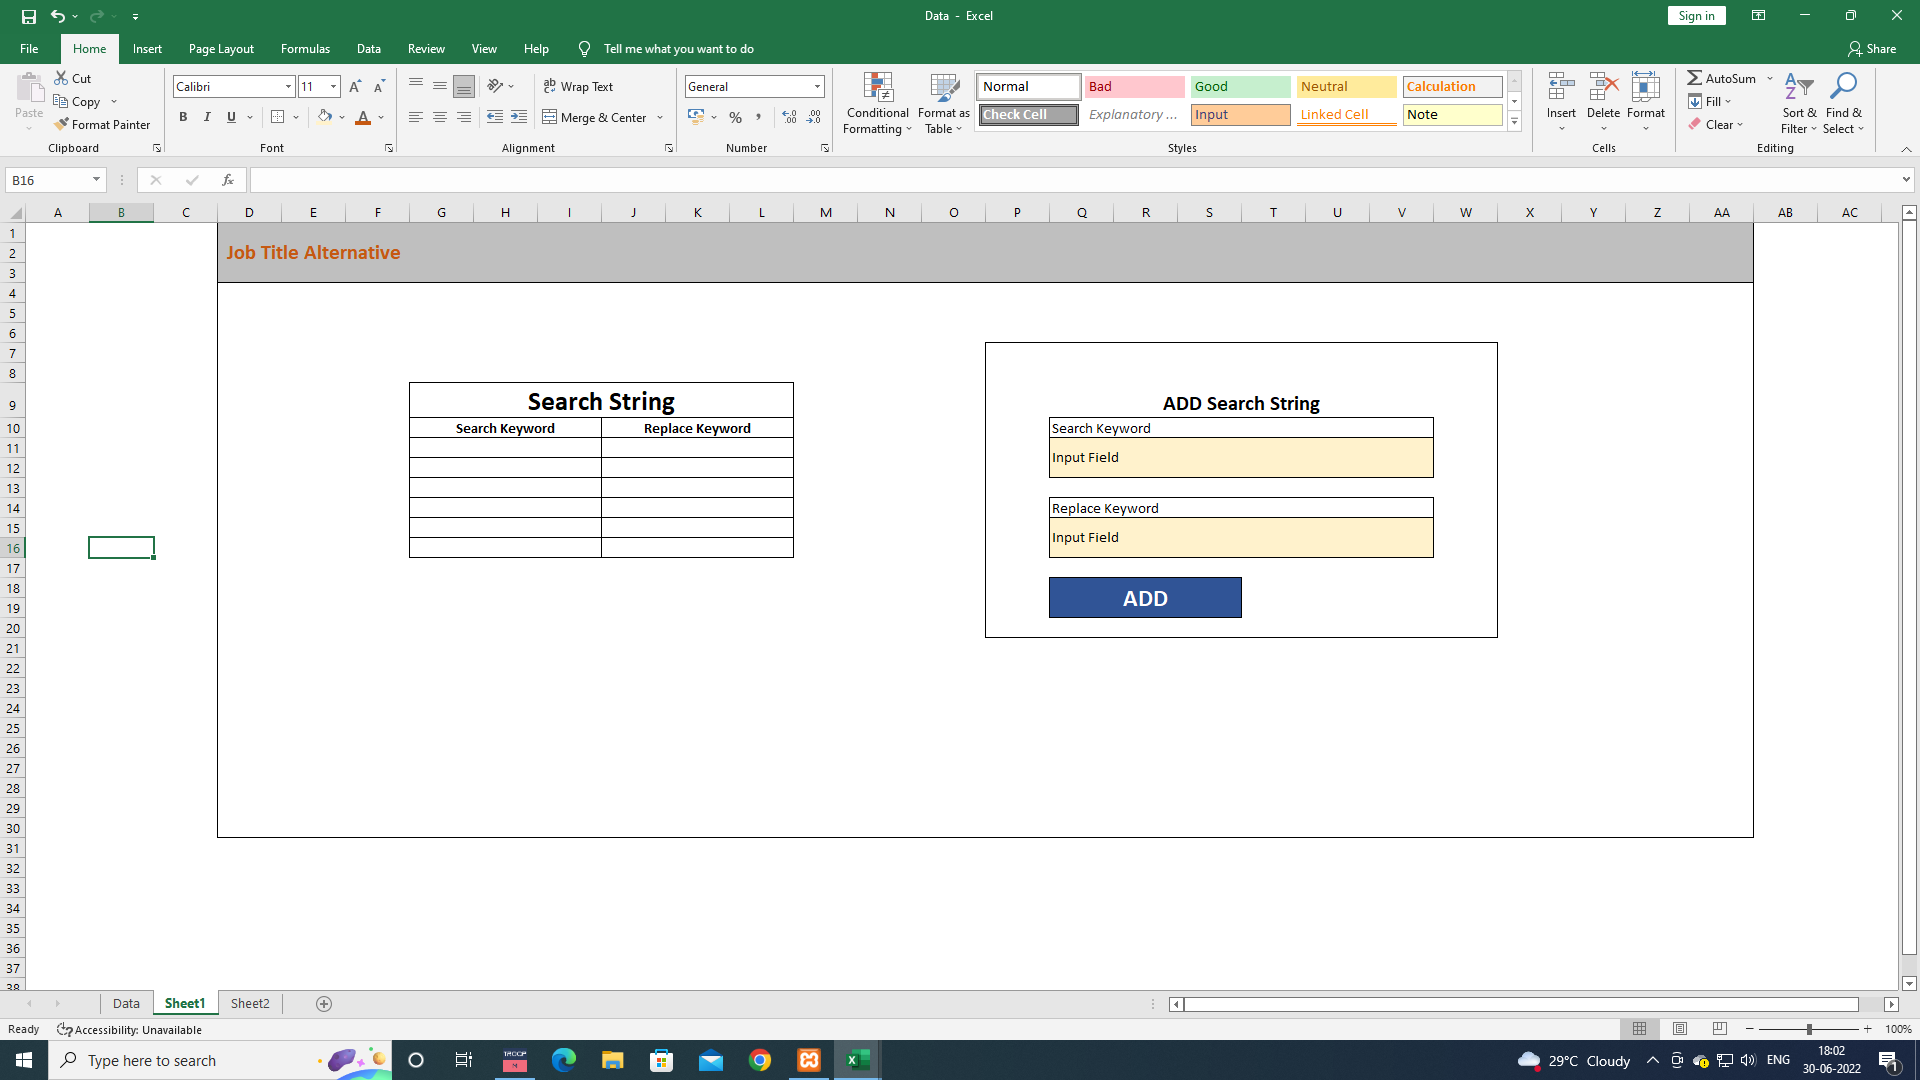Viewport: 1920px width, 1080px height.
Task: Open Conditional Formatting menu
Action: [x=877, y=103]
